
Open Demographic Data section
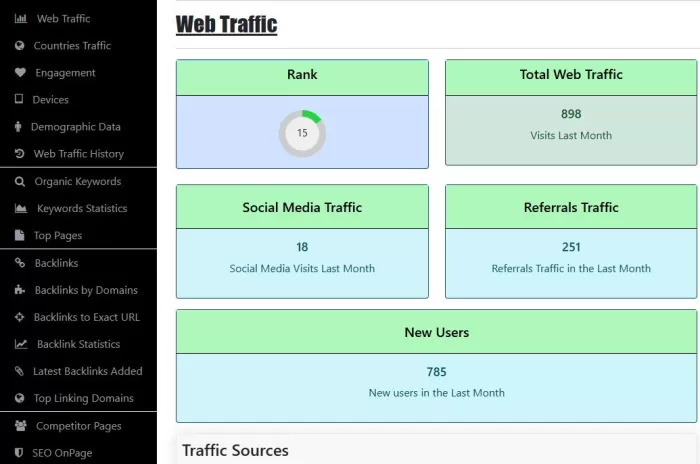tap(75, 127)
